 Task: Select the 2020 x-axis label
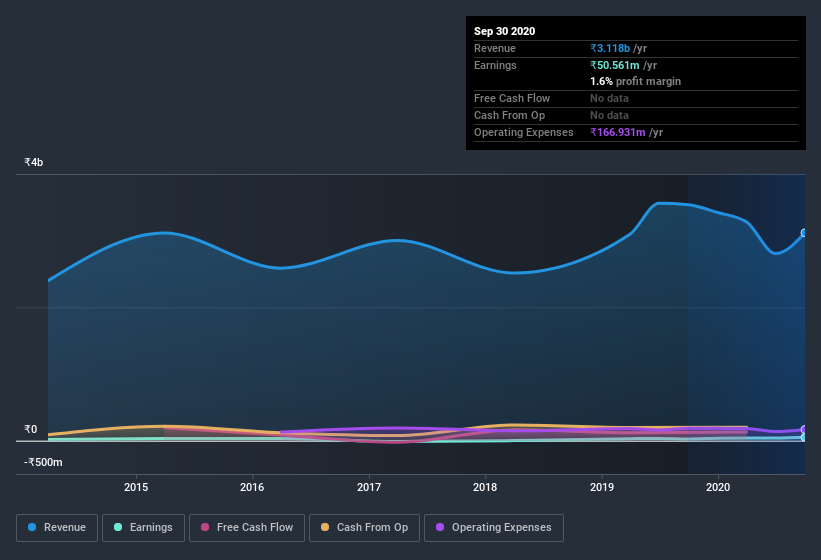click(x=718, y=487)
